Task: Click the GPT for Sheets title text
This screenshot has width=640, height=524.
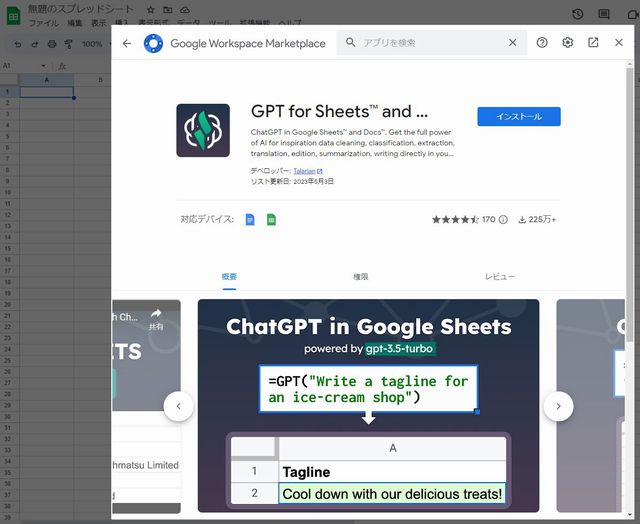Action: pyautogui.click(x=339, y=111)
